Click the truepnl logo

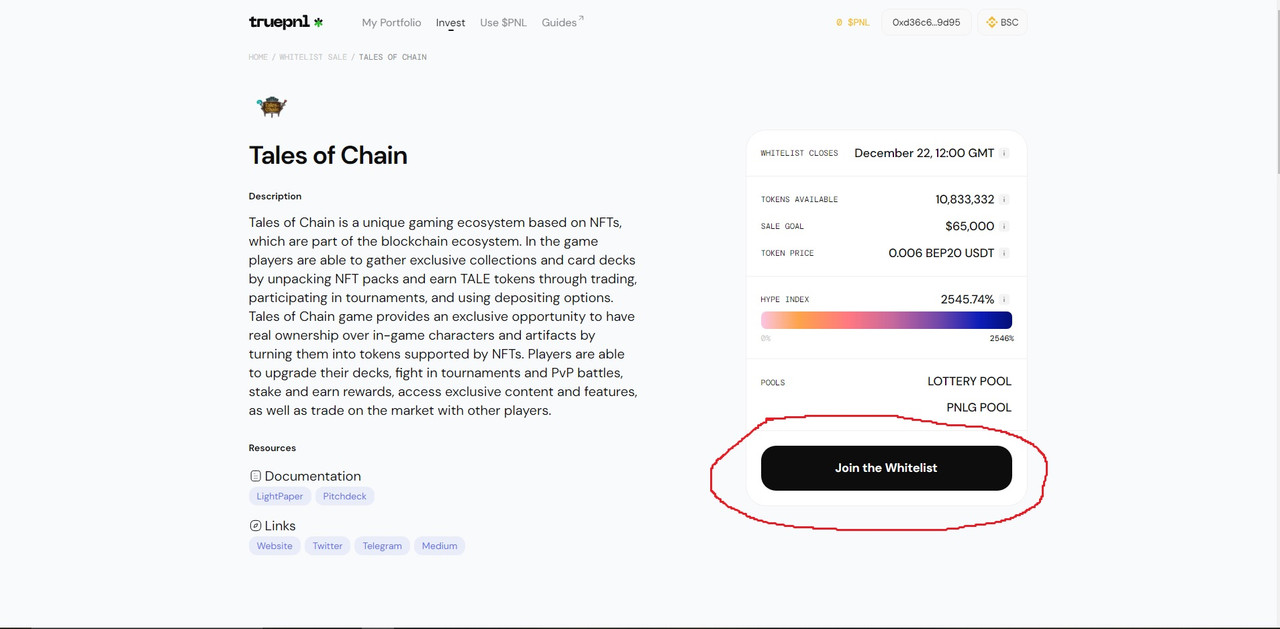point(286,22)
